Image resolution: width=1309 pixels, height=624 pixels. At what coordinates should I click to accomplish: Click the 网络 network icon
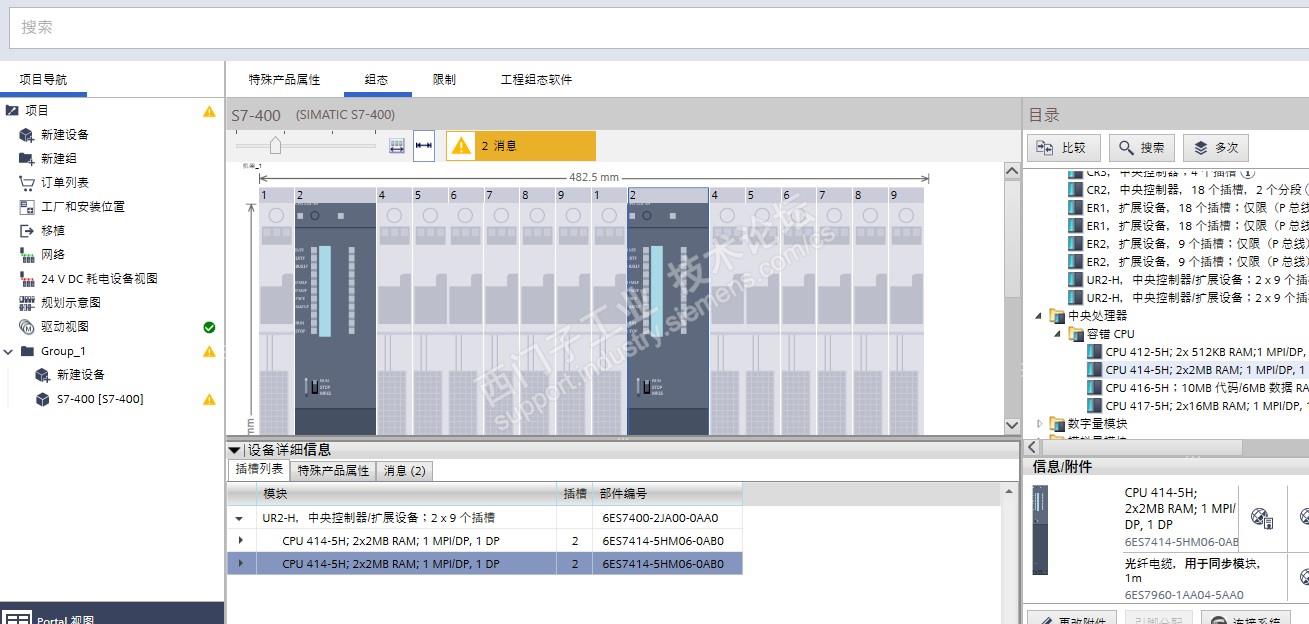[x=27, y=255]
